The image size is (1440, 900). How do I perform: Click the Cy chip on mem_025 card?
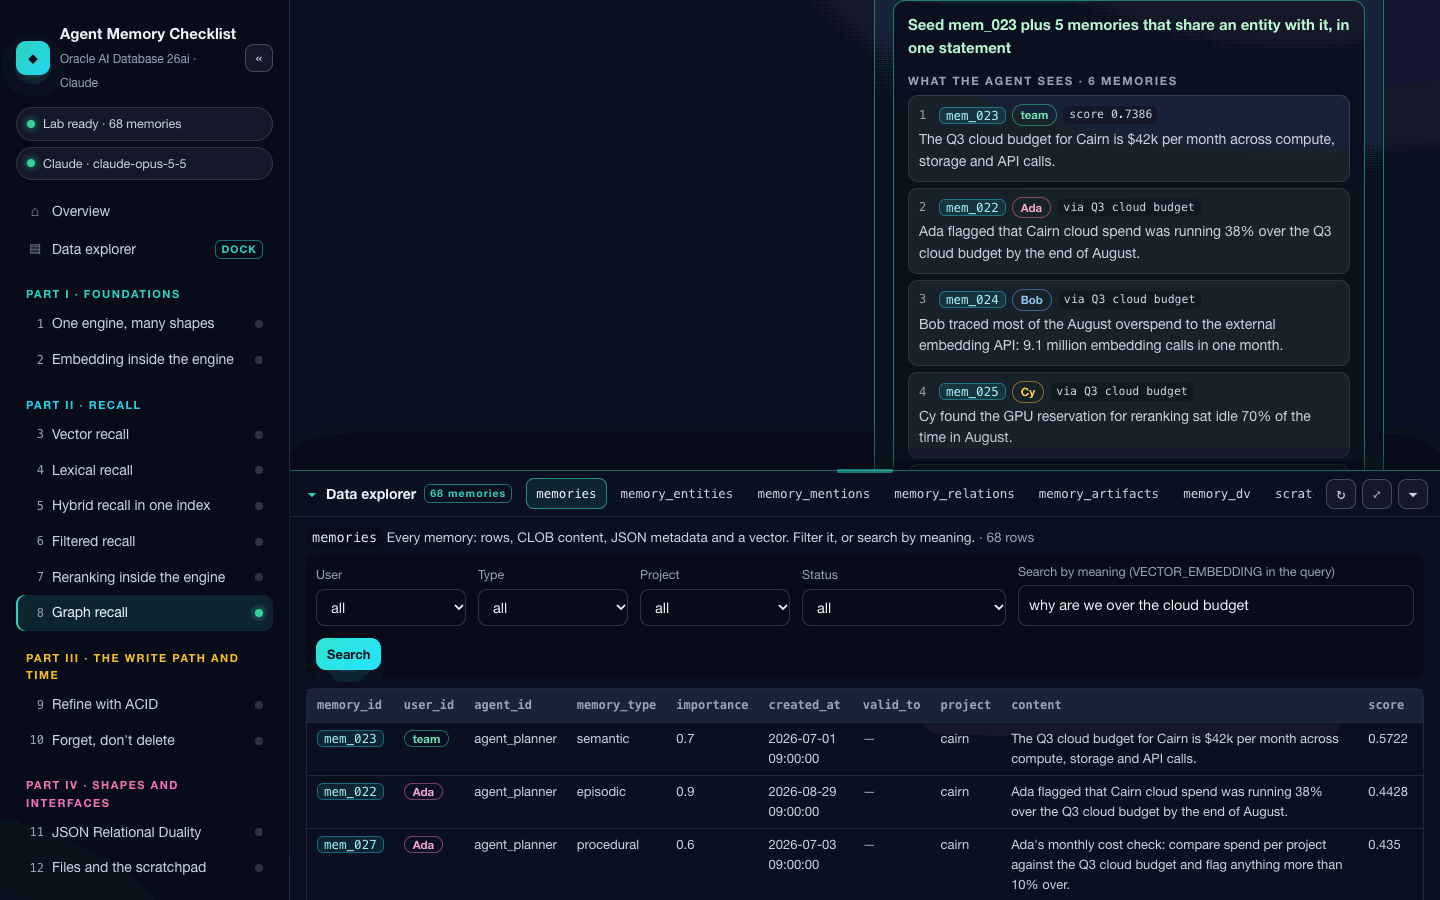click(1028, 392)
